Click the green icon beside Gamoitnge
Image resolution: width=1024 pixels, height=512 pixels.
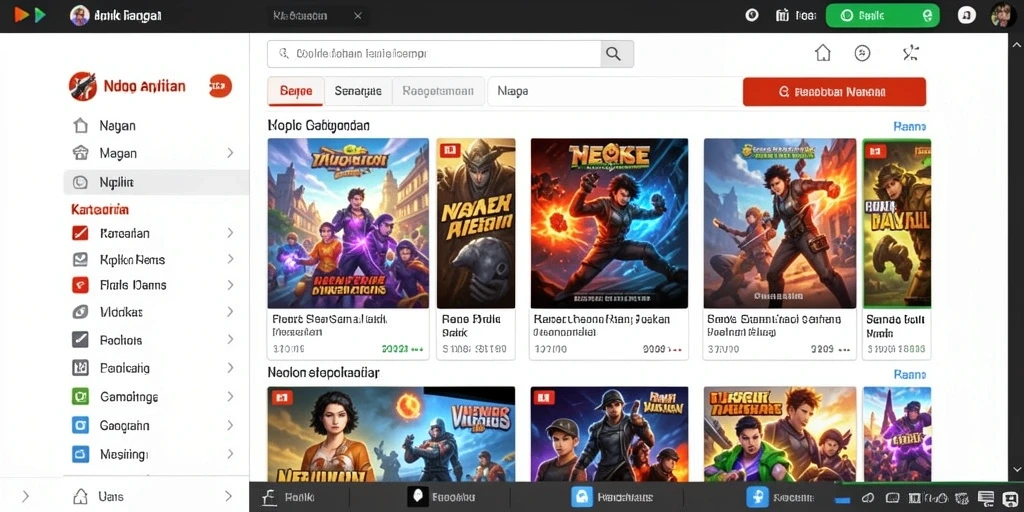[x=80, y=396]
